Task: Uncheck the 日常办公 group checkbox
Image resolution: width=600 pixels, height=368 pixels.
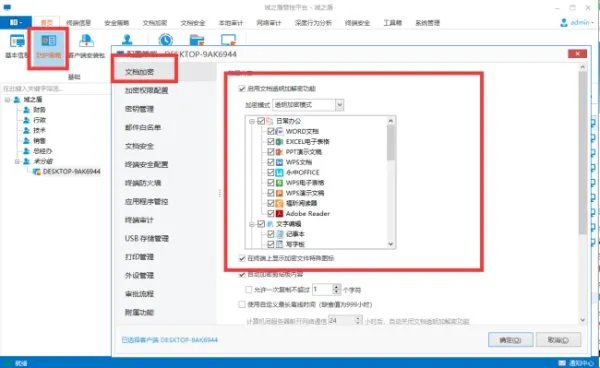Action: coord(261,121)
